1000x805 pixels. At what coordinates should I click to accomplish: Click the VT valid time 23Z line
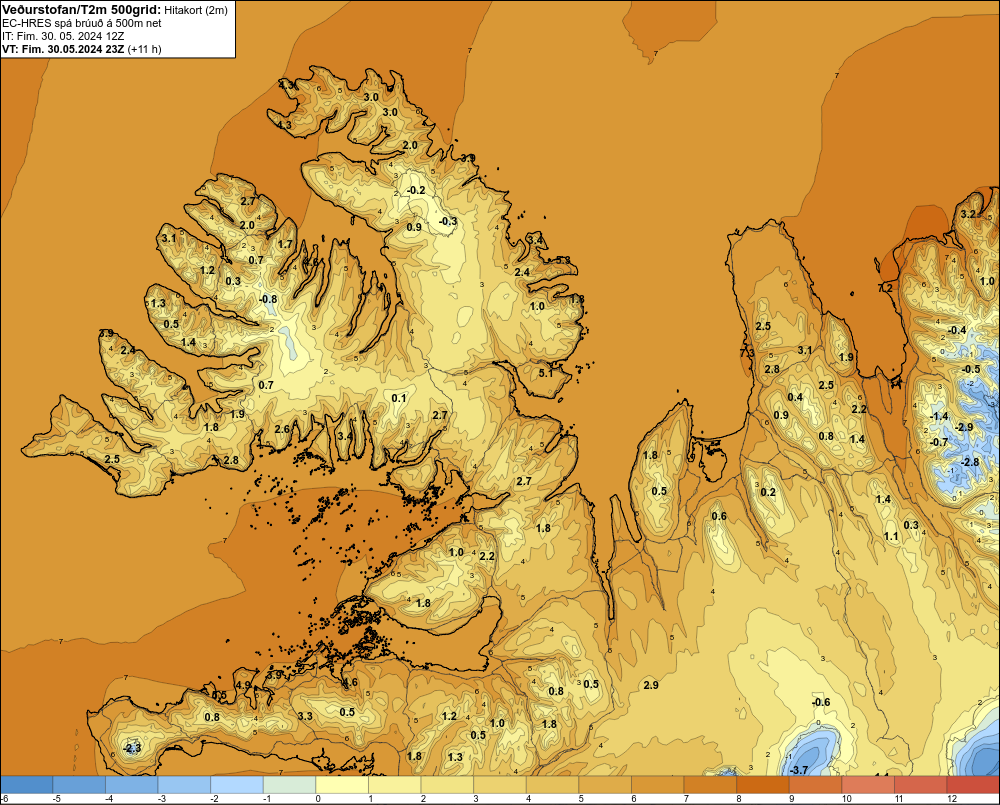64,49
